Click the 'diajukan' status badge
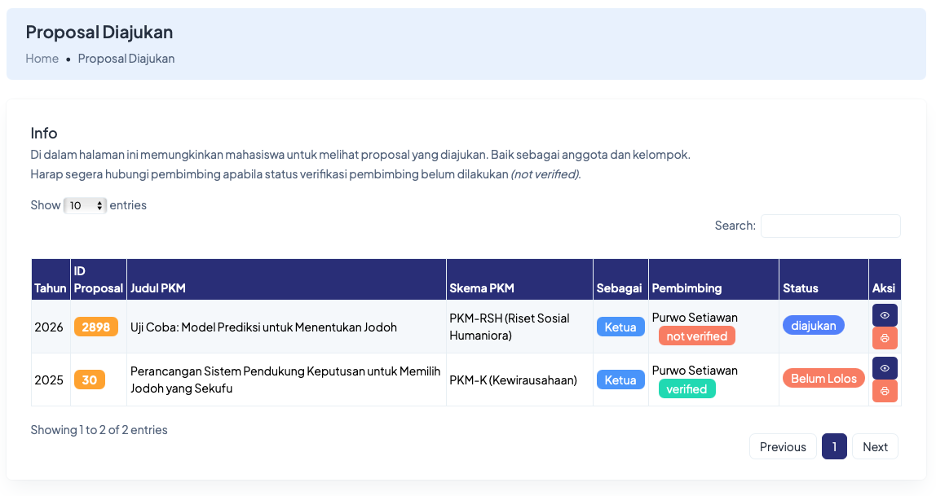Viewport: 936px width, 496px height. (814, 325)
